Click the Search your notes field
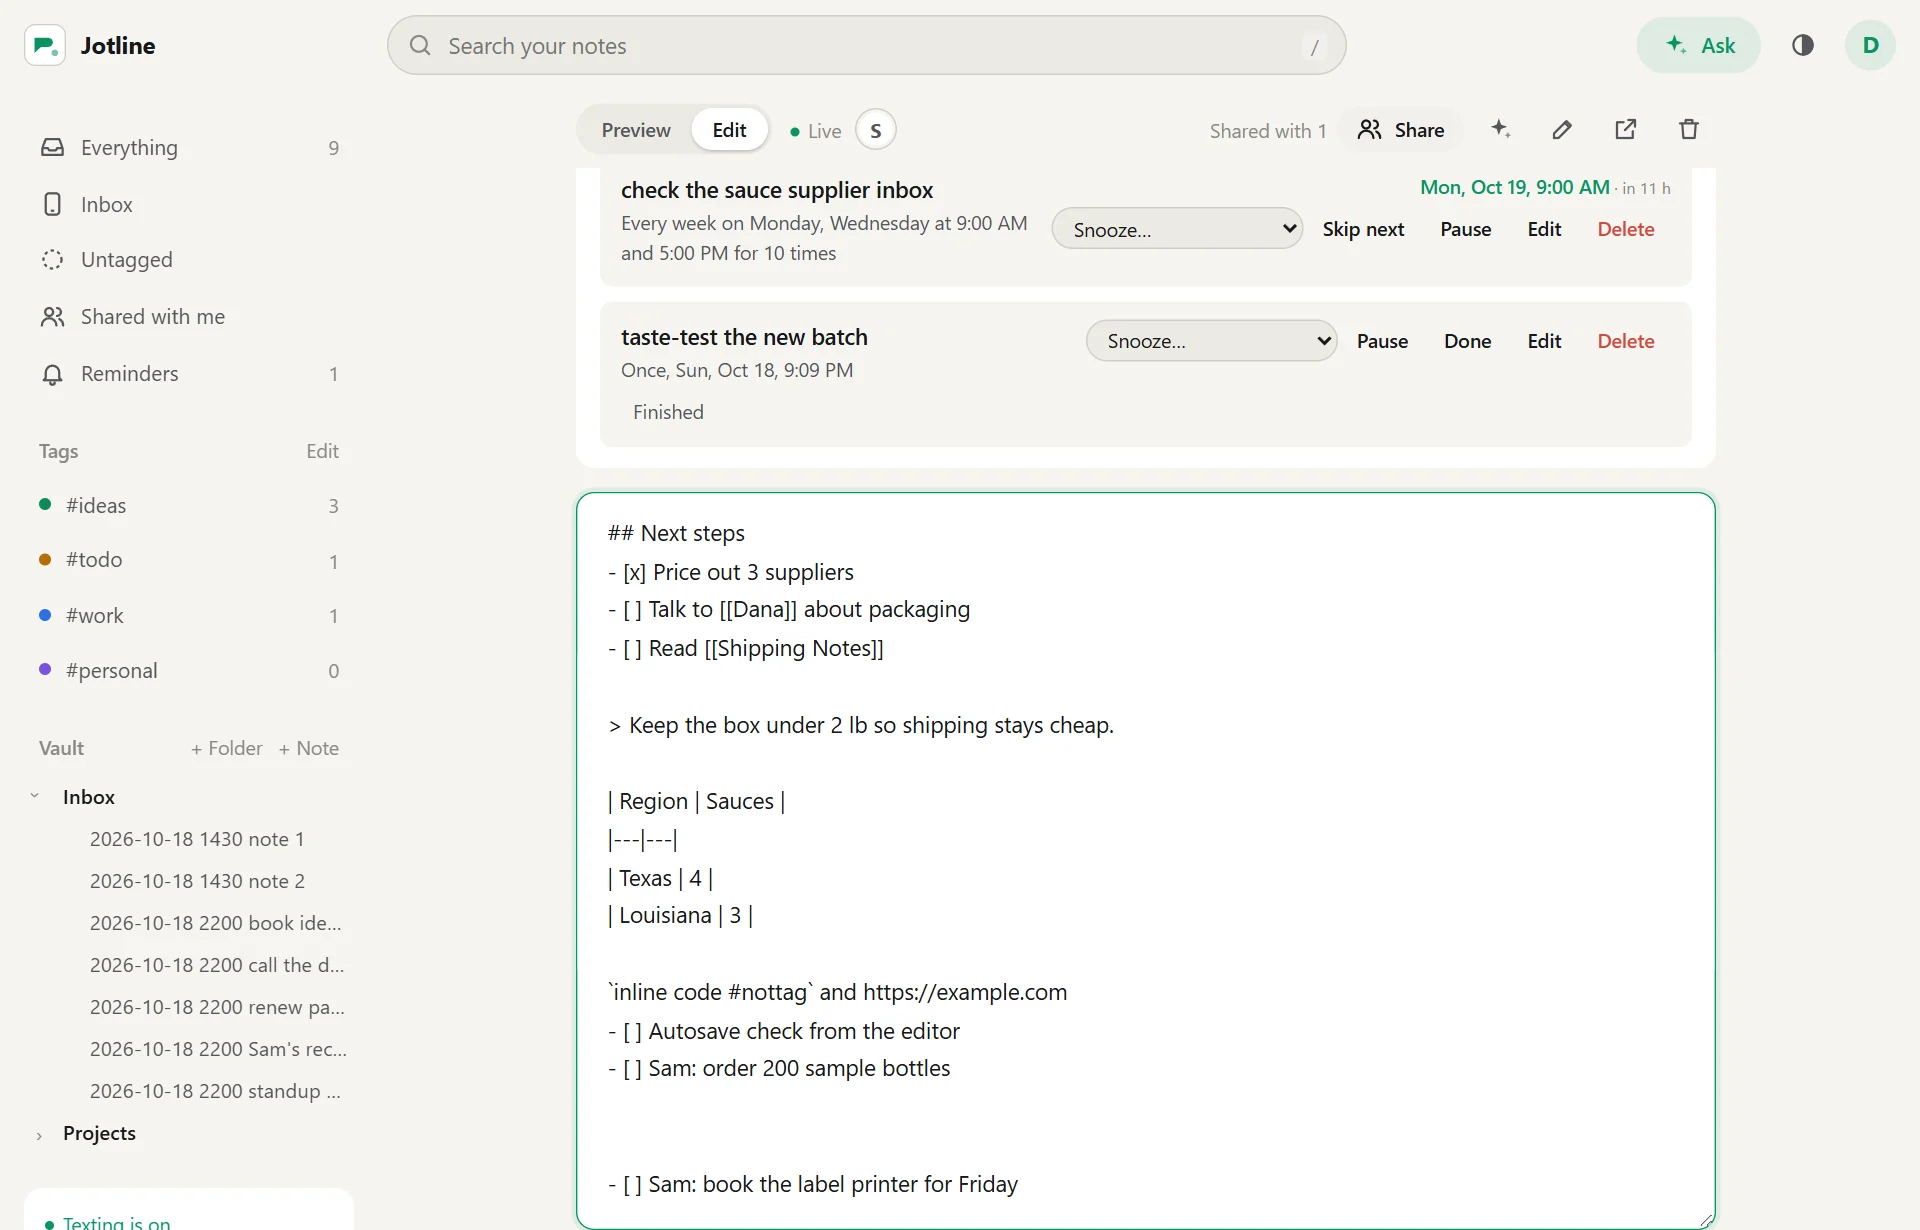The image size is (1920, 1230). click(867, 45)
